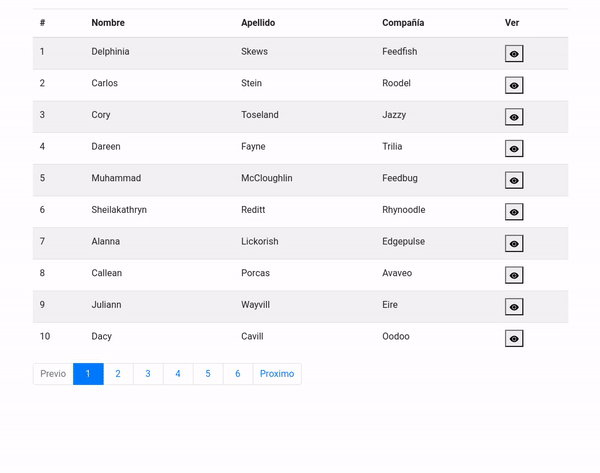The height and width of the screenshot is (473, 600).
Task: Select the name cell Alanna
Action: [x=106, y=241]
